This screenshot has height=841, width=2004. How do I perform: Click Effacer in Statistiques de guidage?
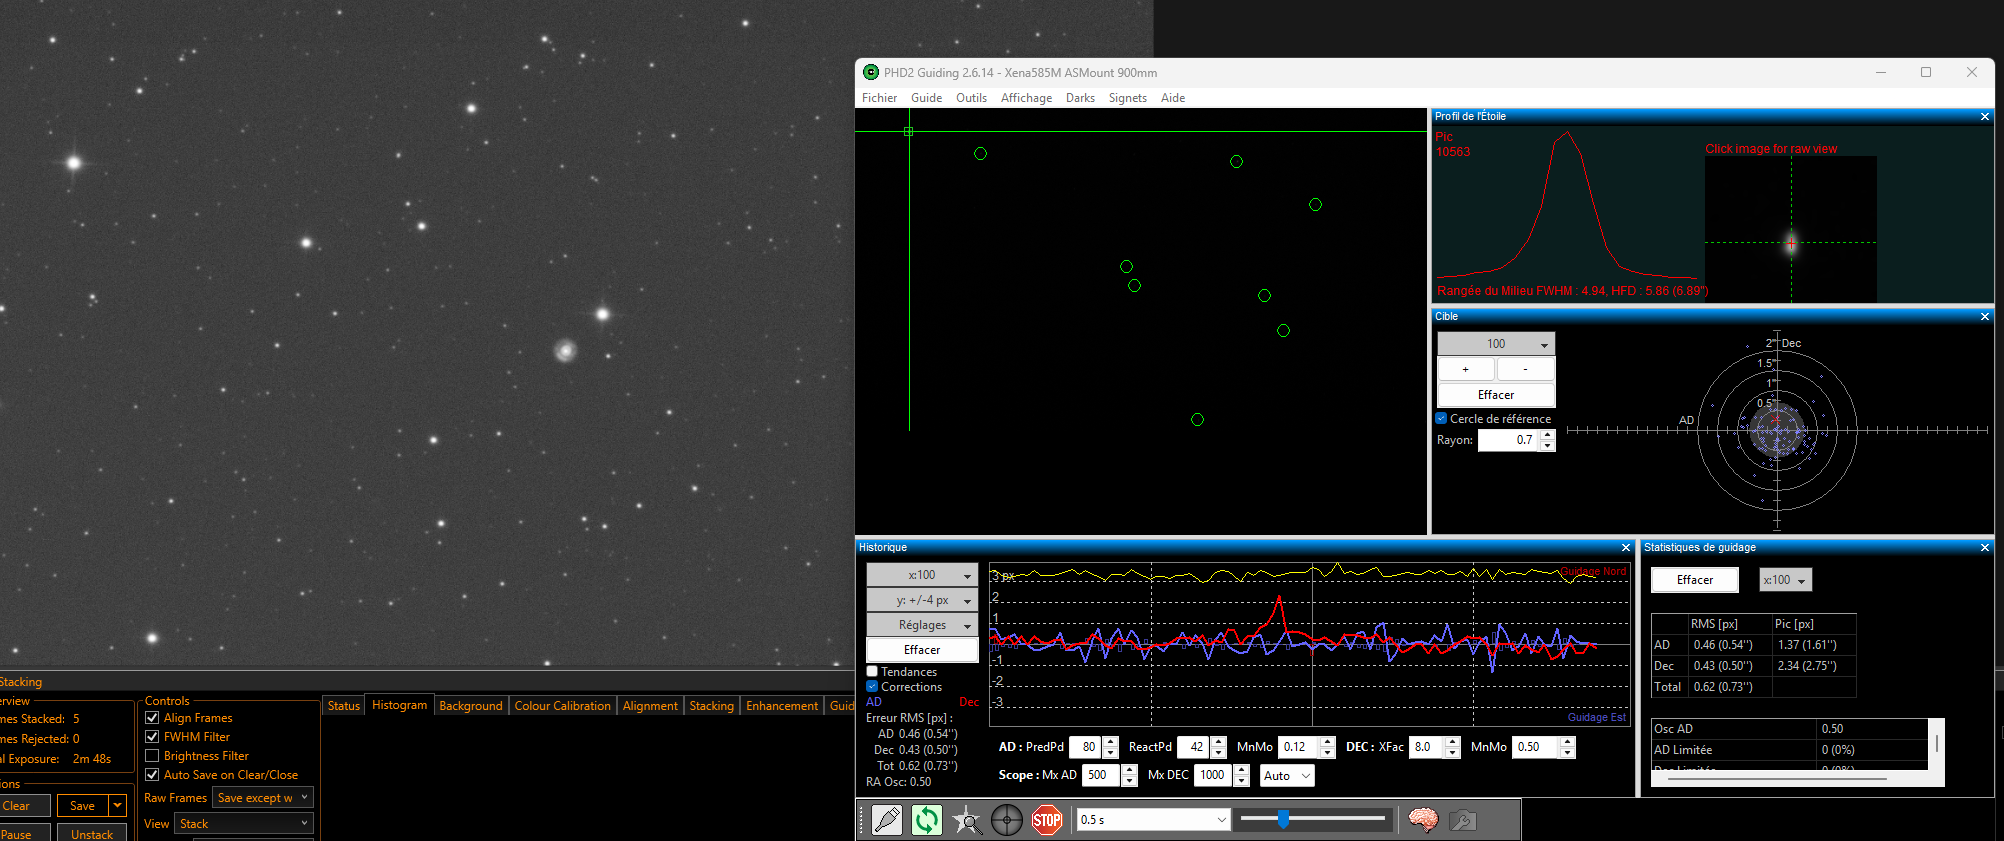click(1694, 580)
